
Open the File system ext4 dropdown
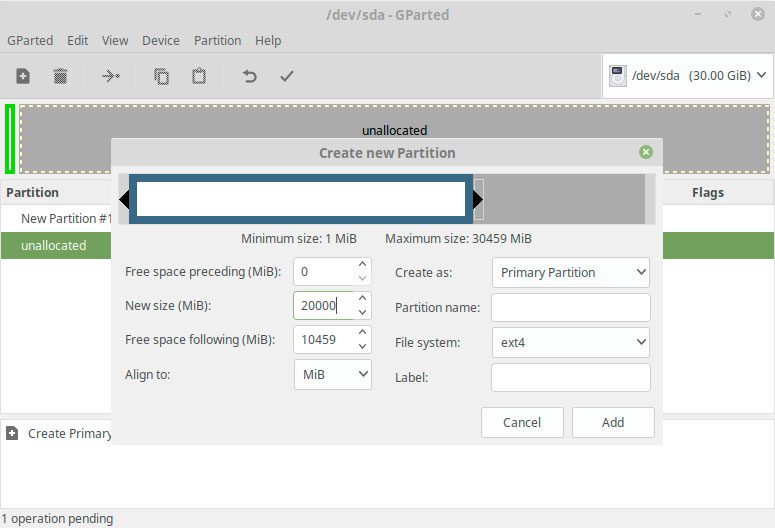[571, 342]
